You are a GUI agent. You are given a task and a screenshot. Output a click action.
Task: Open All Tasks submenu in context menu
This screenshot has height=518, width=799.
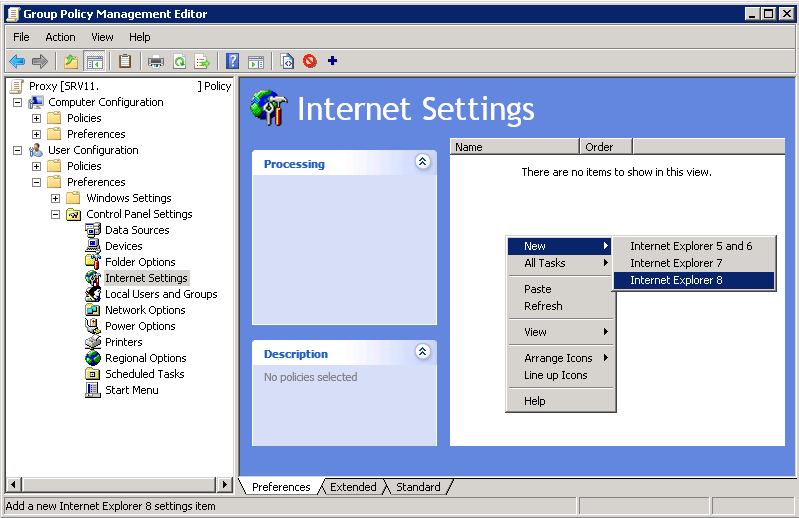click(560, 263)
